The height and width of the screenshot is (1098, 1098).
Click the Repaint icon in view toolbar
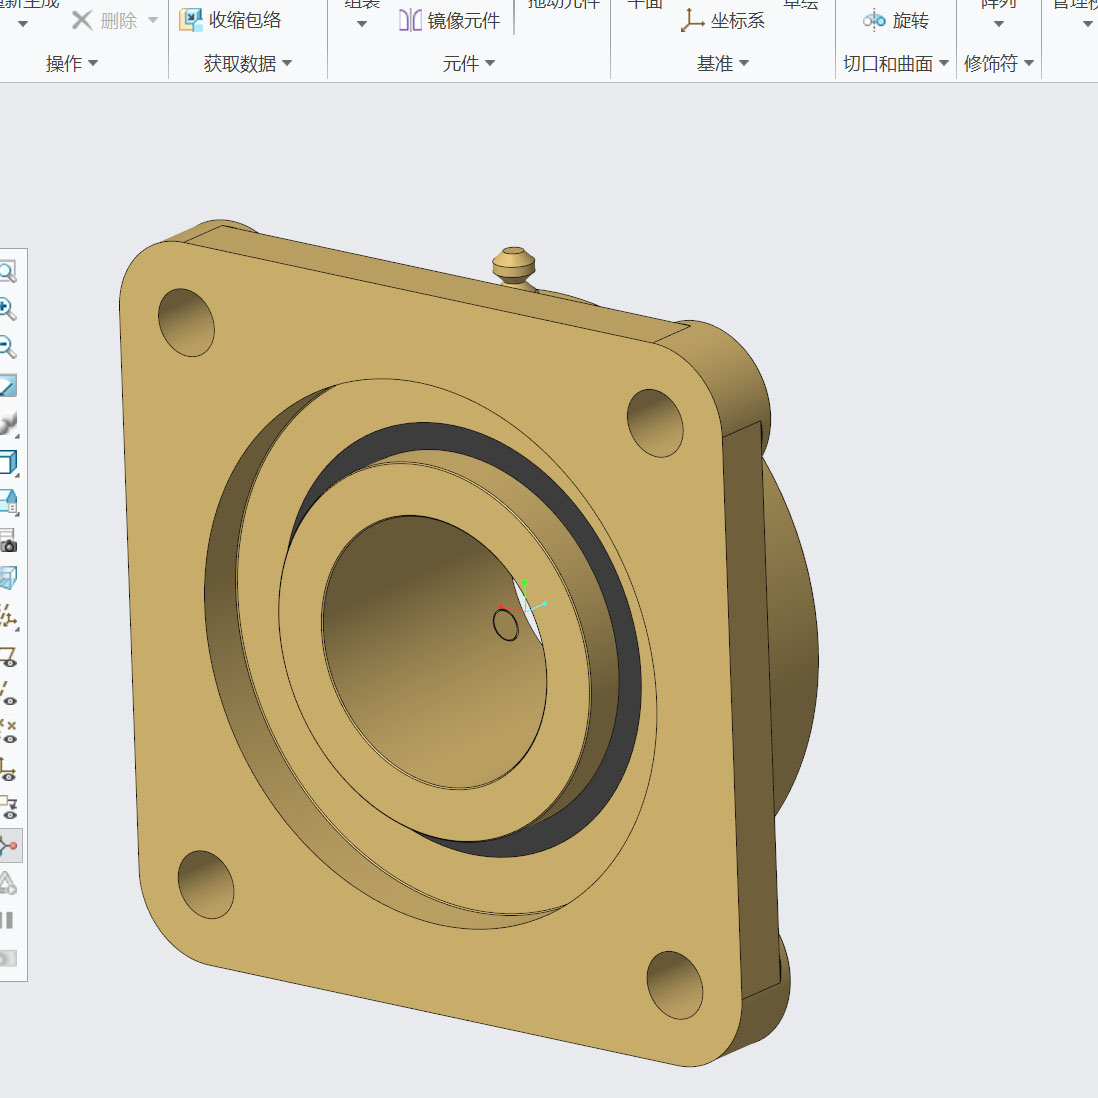(7, 386)
